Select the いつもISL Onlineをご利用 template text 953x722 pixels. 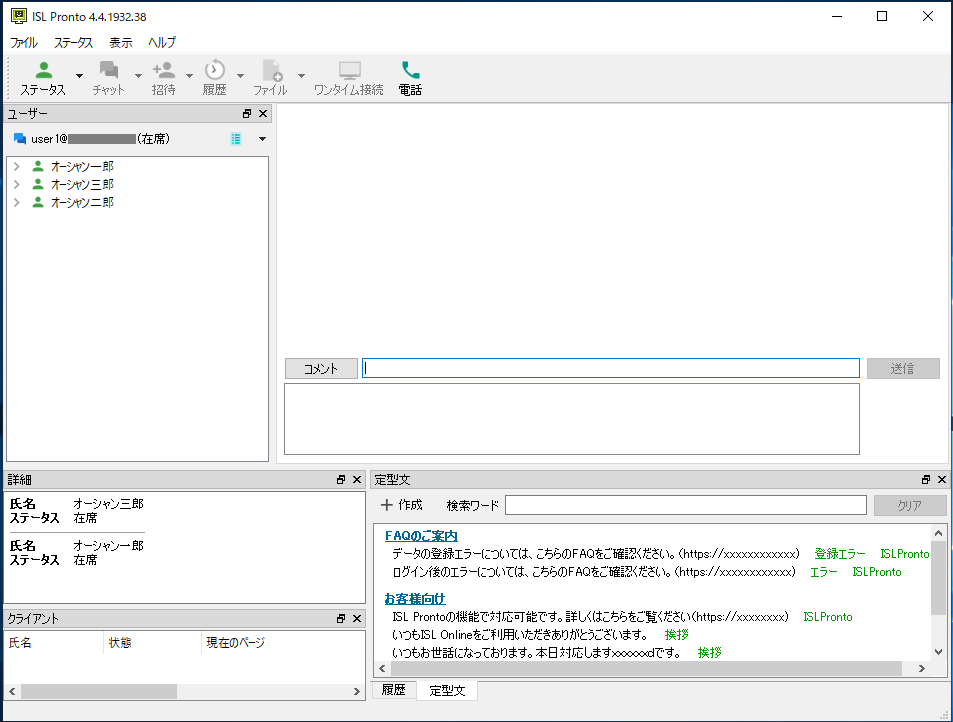coord(520,635)
